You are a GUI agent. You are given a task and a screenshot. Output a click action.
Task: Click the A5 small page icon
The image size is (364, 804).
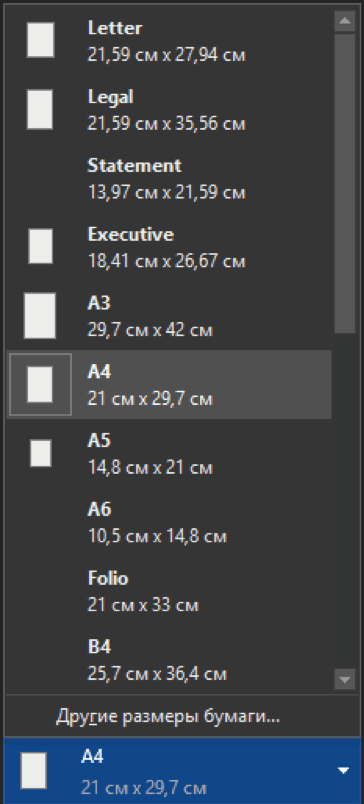click(x=41, y=453)
